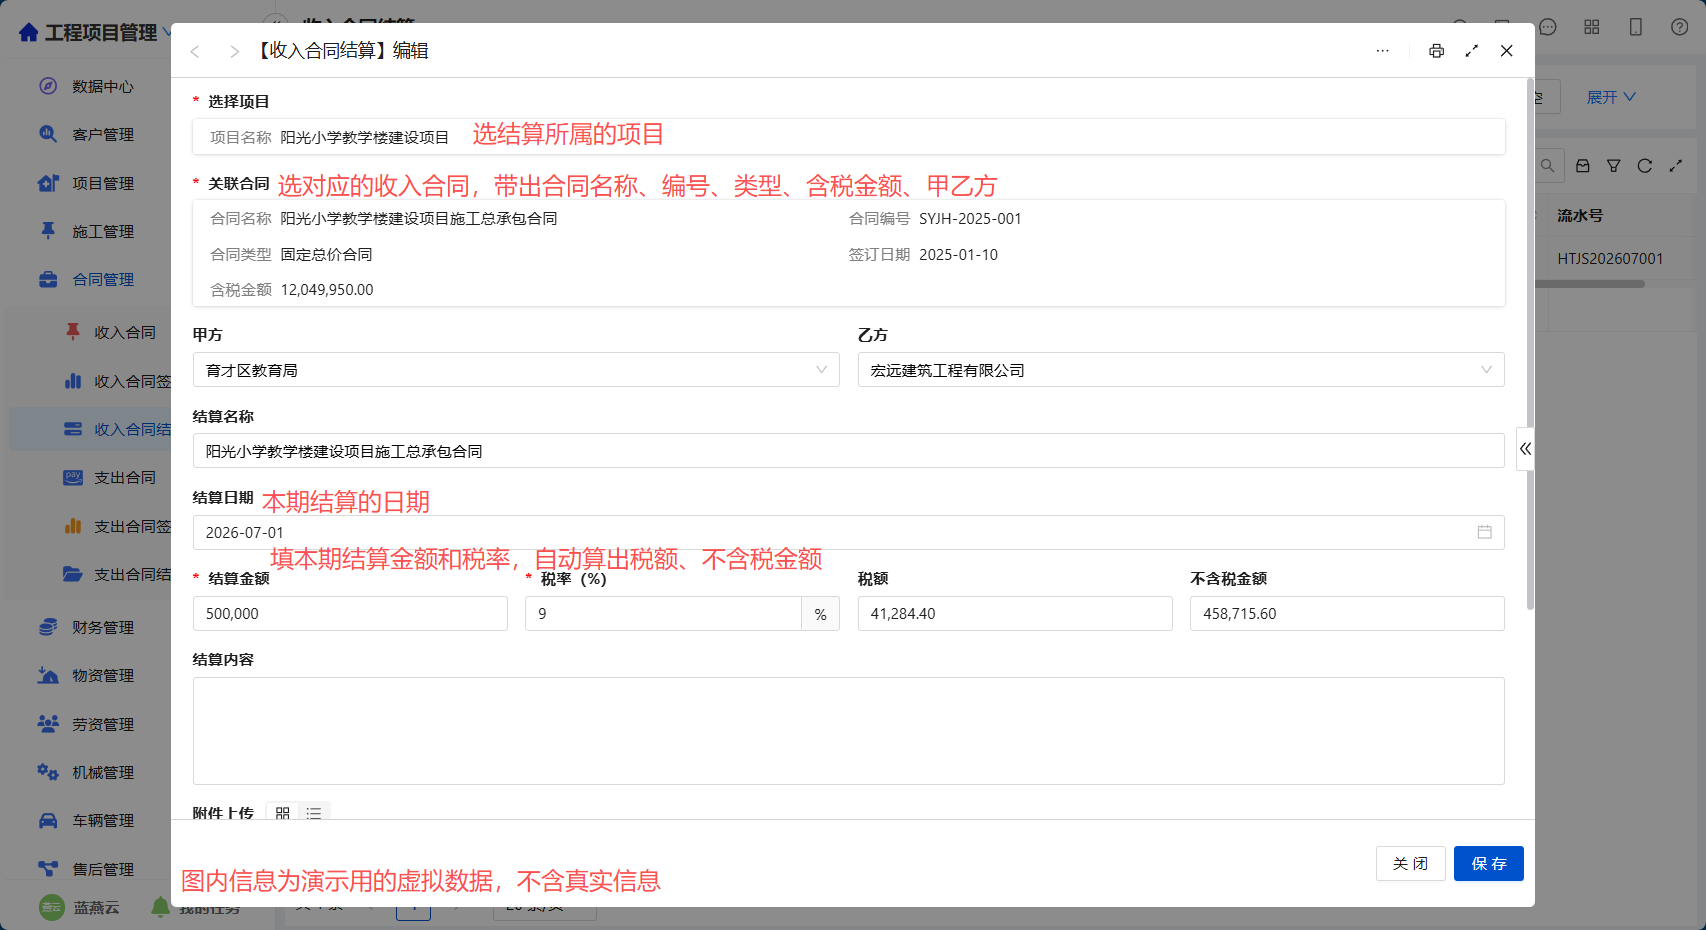The width and height of the screenshot is (1706, 930).
Task: Click the search icon in background toolbar
Action: tap(1547, 166)
